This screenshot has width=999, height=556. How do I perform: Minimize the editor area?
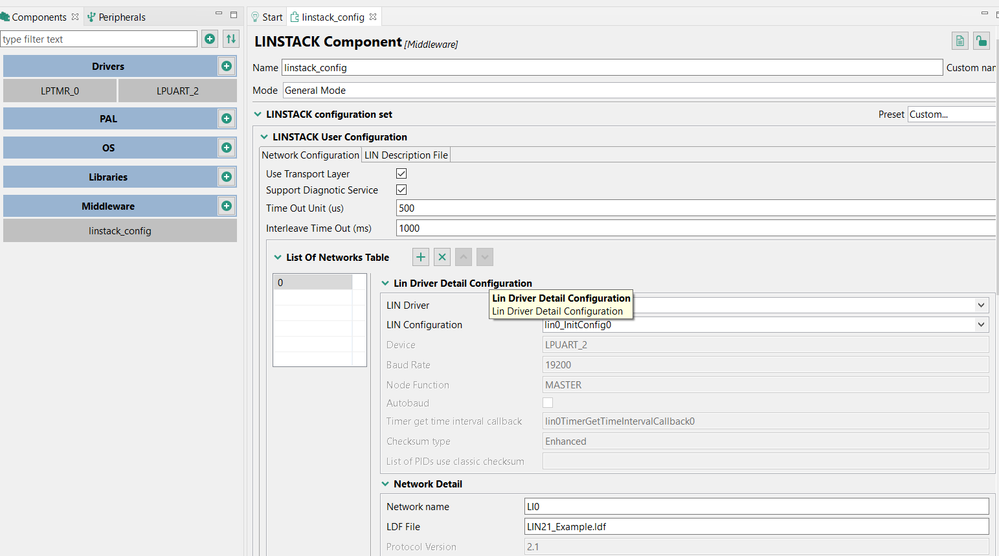coord(984,13)
